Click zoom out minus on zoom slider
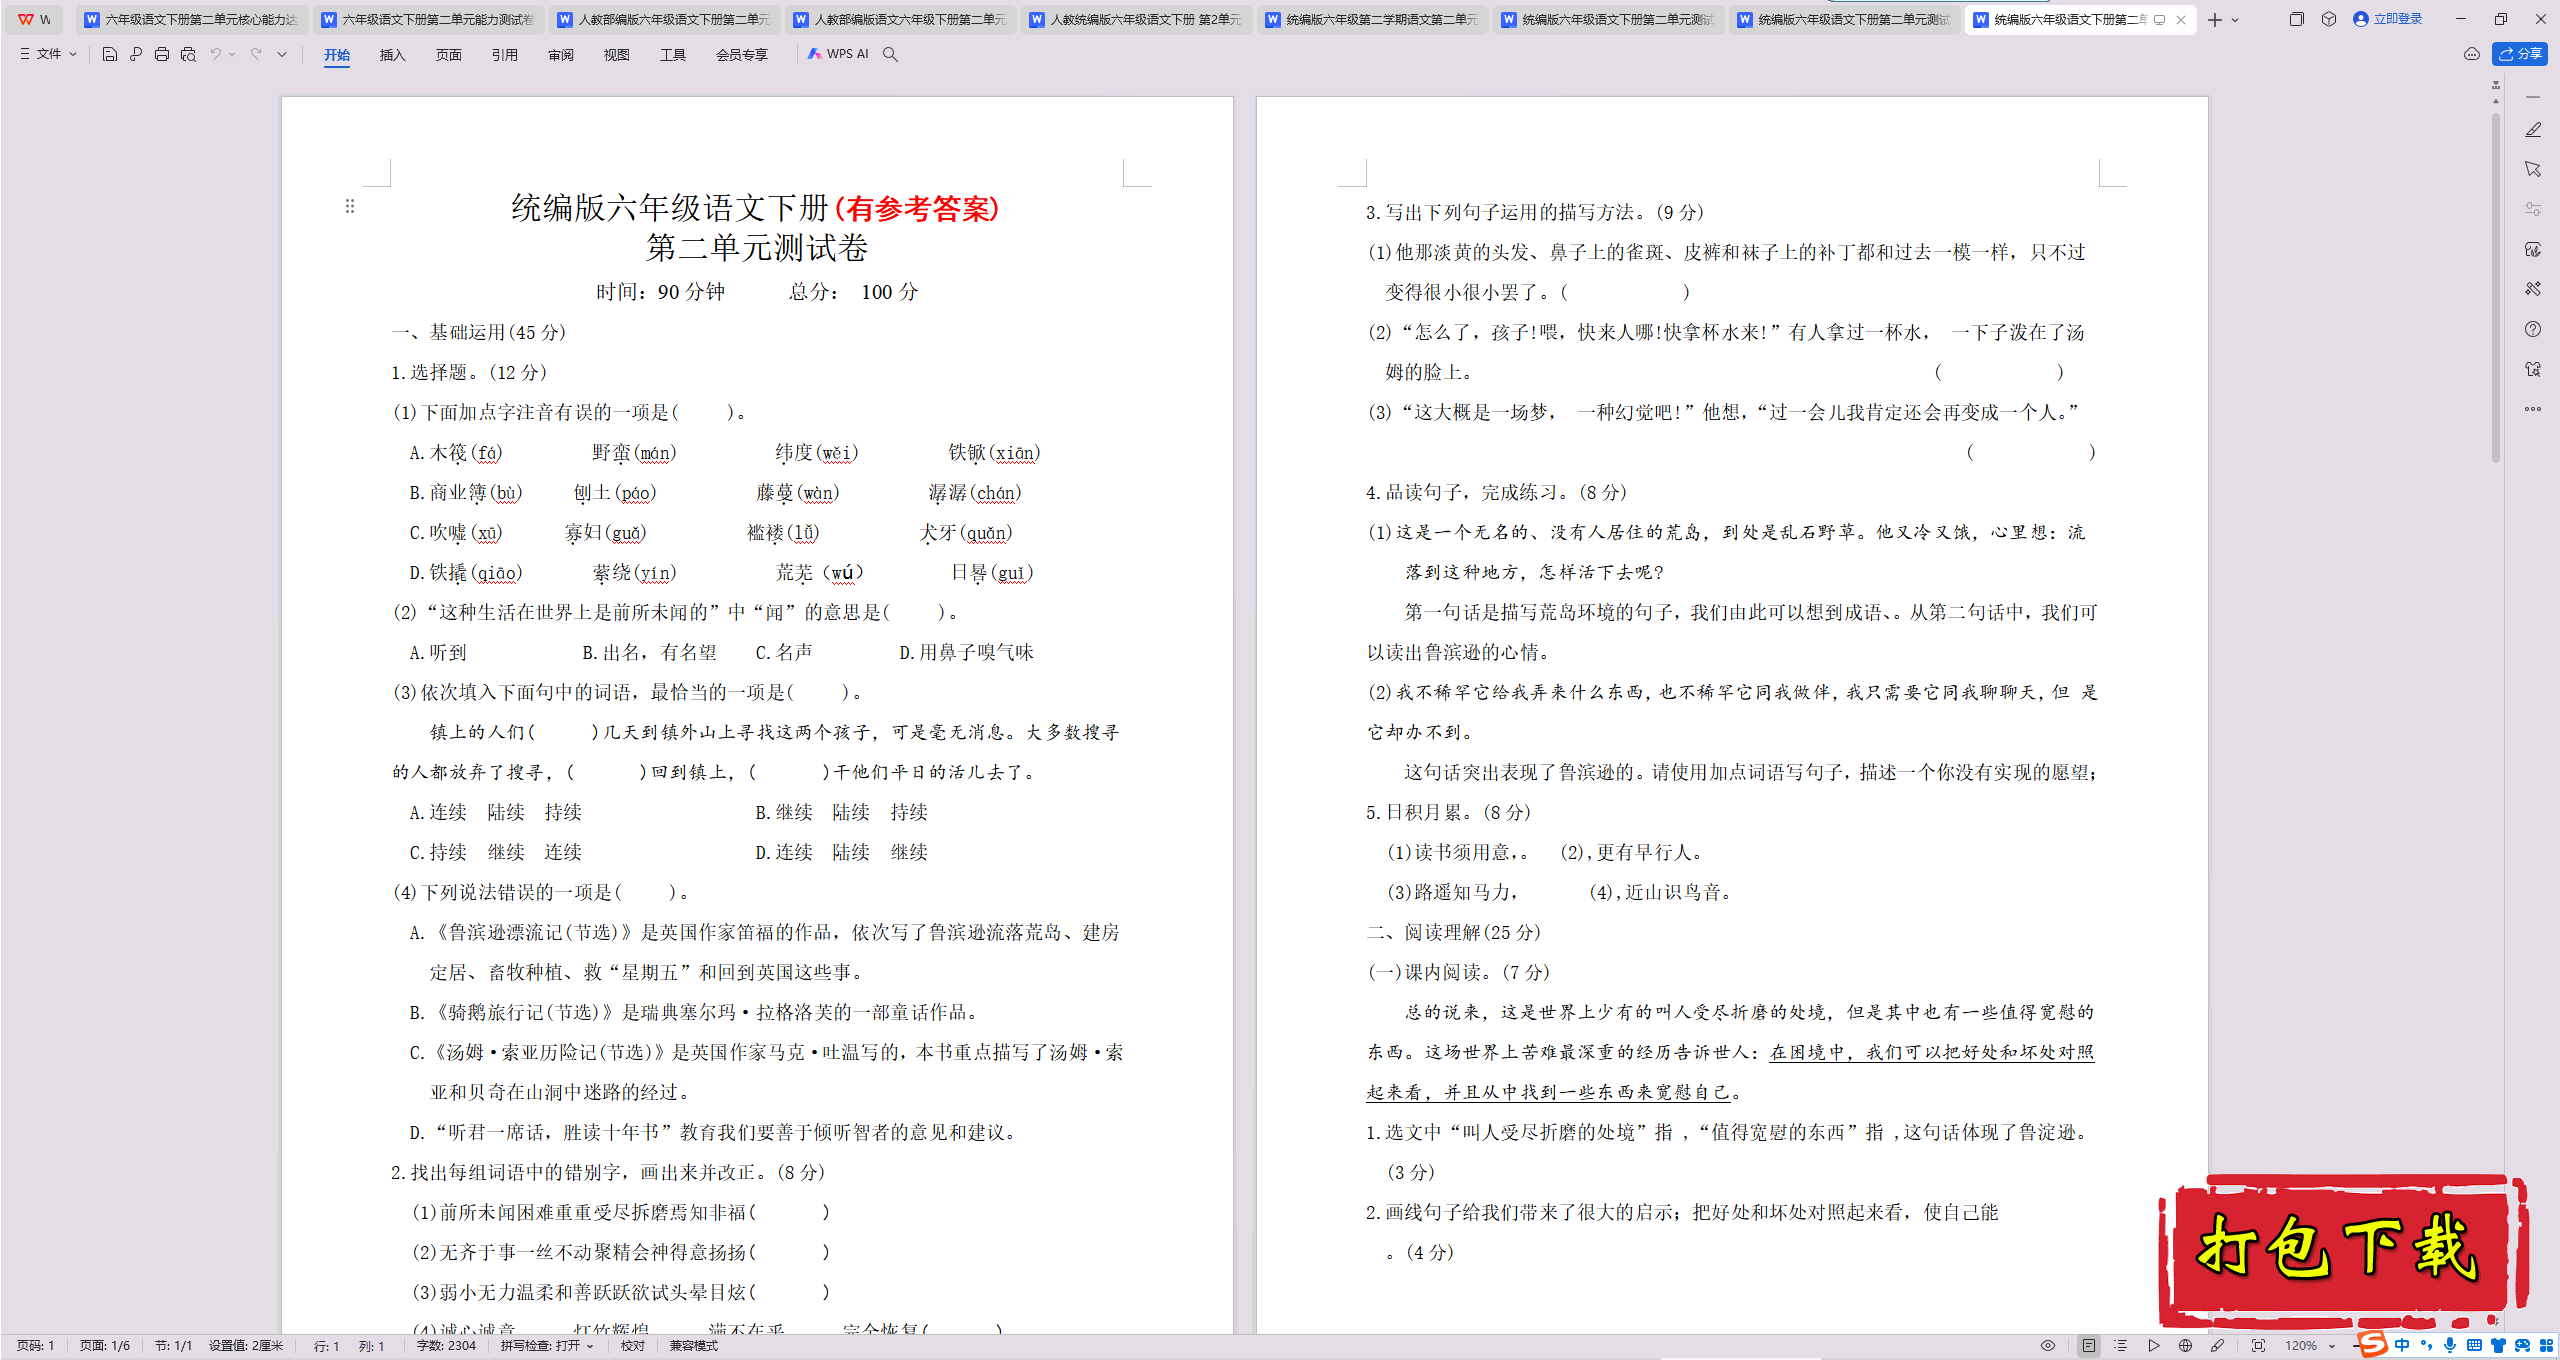The image size is (2560, 1360). 2356,1346
